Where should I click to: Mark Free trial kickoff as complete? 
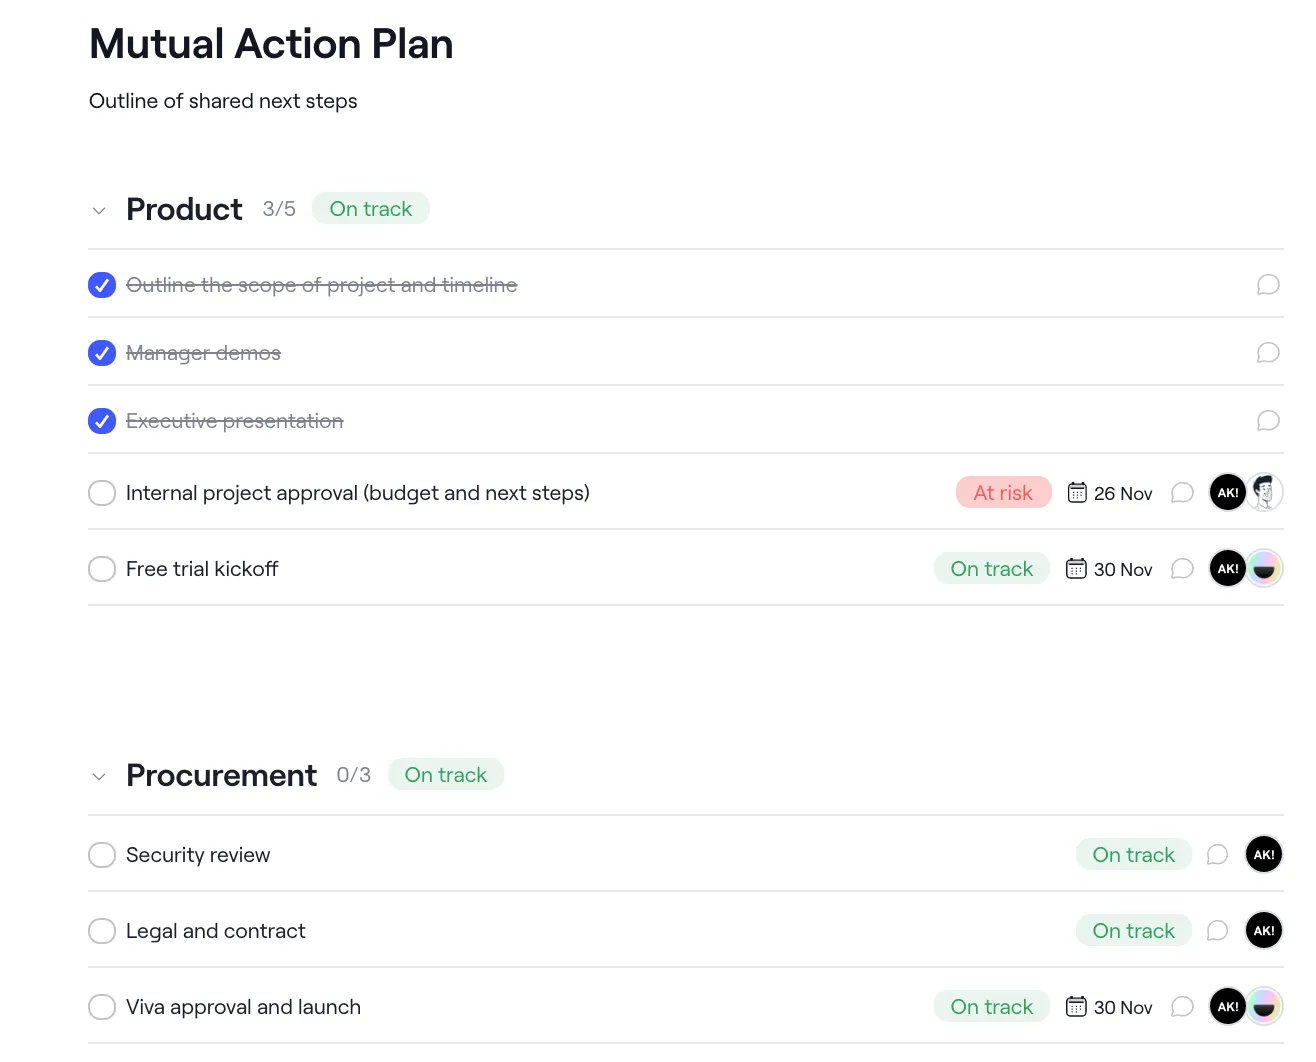(102, 569)
